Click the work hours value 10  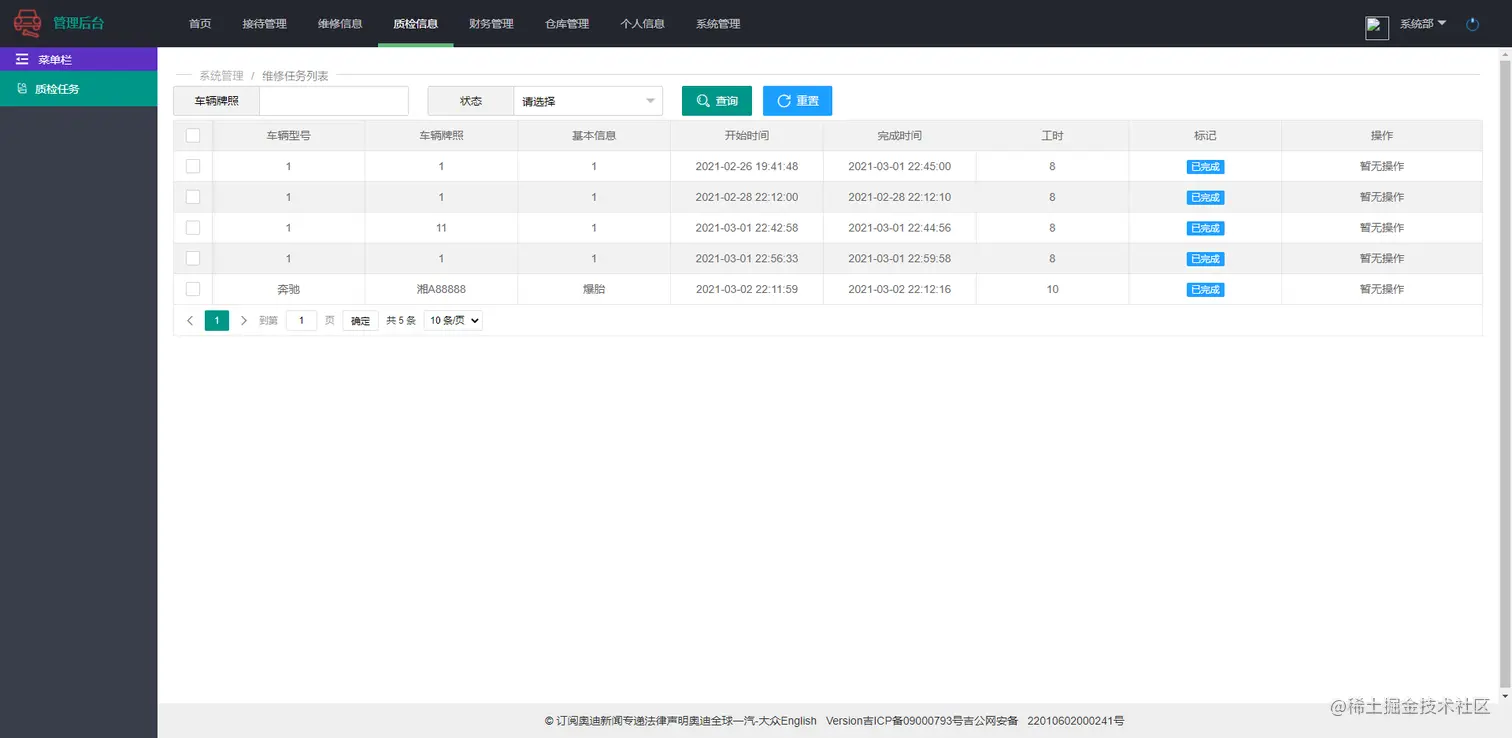coord(1052,289)
